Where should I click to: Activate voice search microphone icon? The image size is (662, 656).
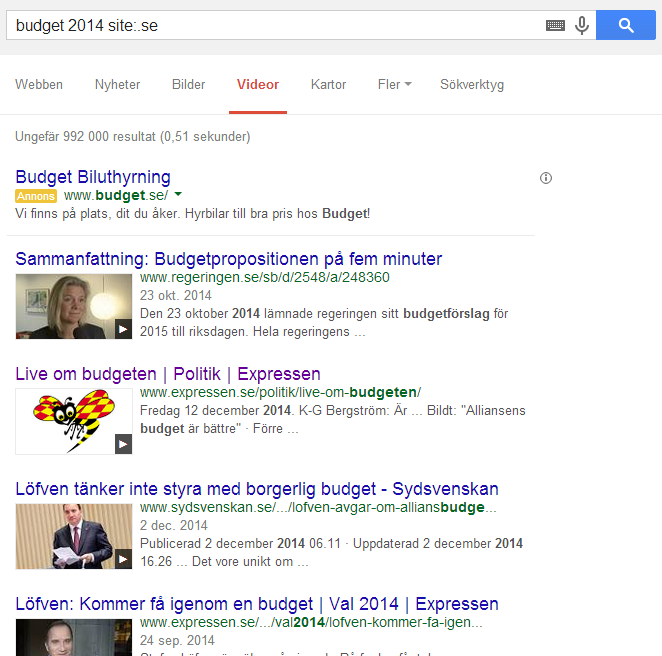point(582,25)
